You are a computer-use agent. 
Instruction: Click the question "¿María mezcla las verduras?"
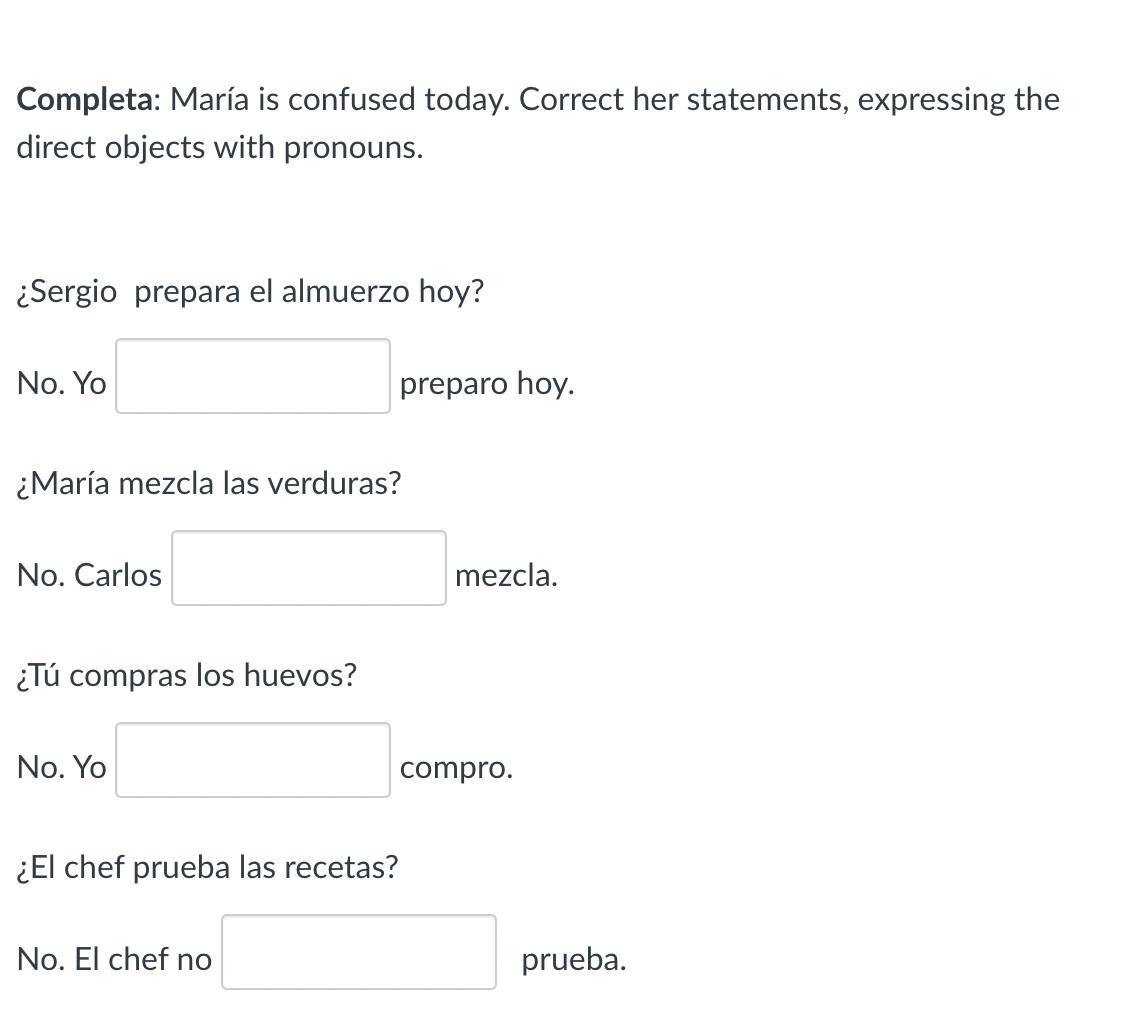(209, 484)
